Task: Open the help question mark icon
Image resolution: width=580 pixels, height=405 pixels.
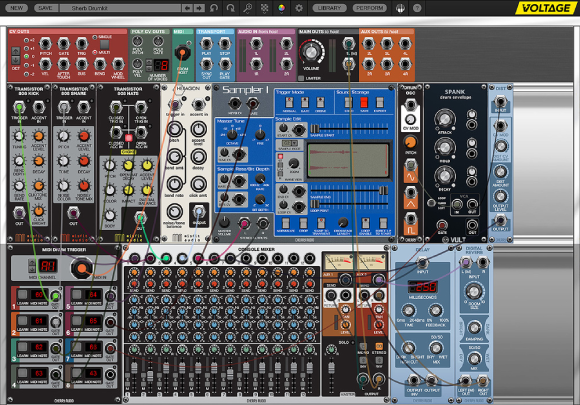Action: 417,8
